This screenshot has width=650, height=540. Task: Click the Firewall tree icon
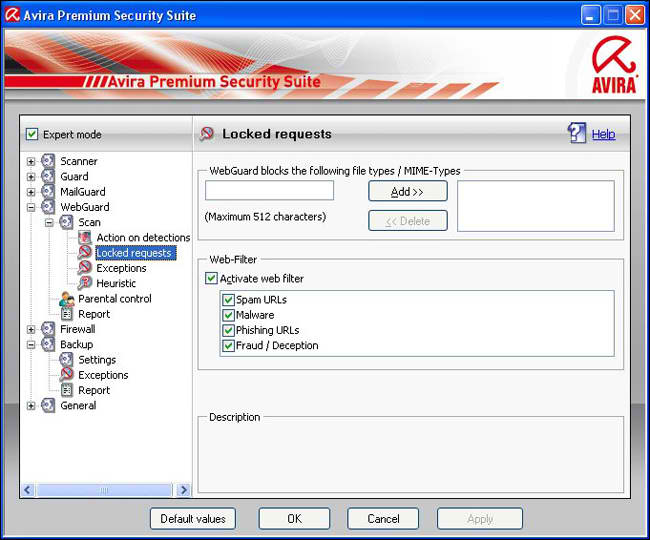click(x=48, y=329)
